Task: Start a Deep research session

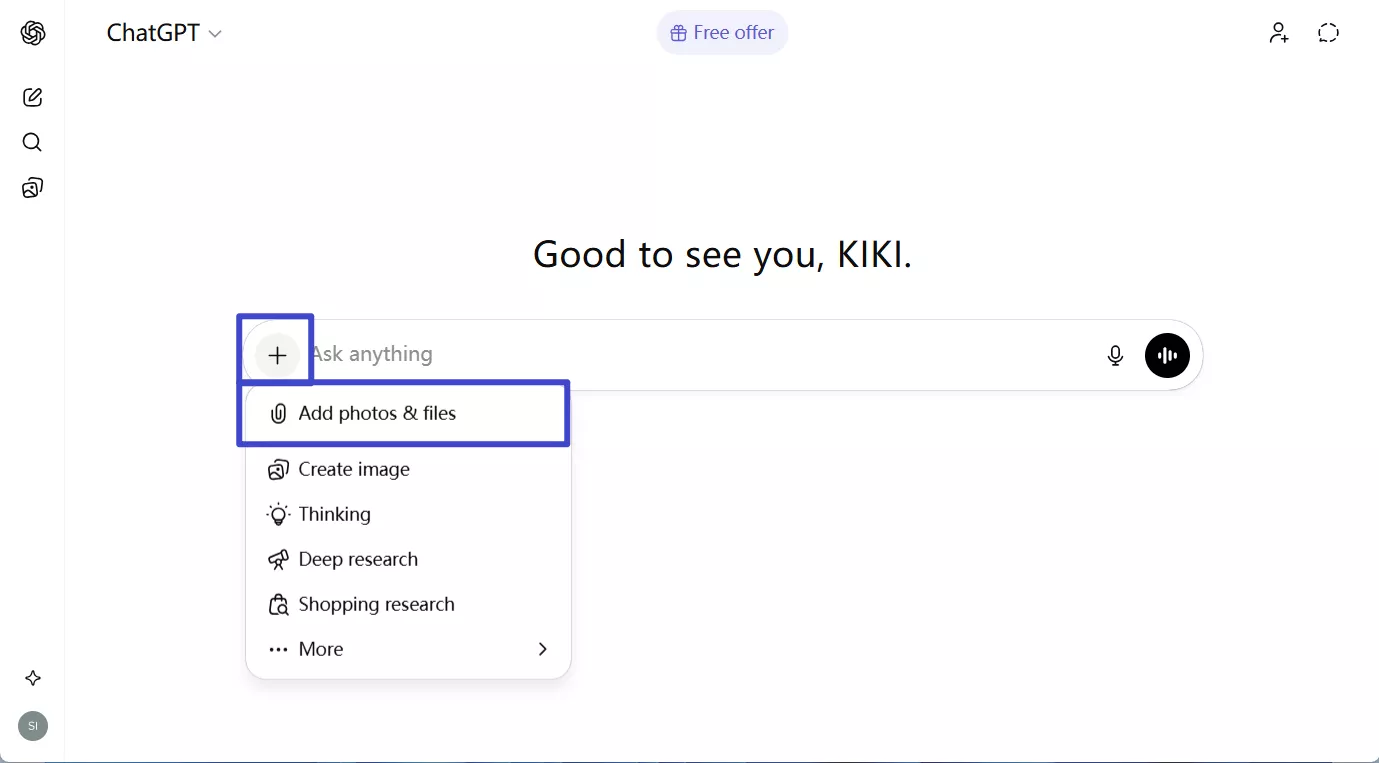Action: (357, 559)
